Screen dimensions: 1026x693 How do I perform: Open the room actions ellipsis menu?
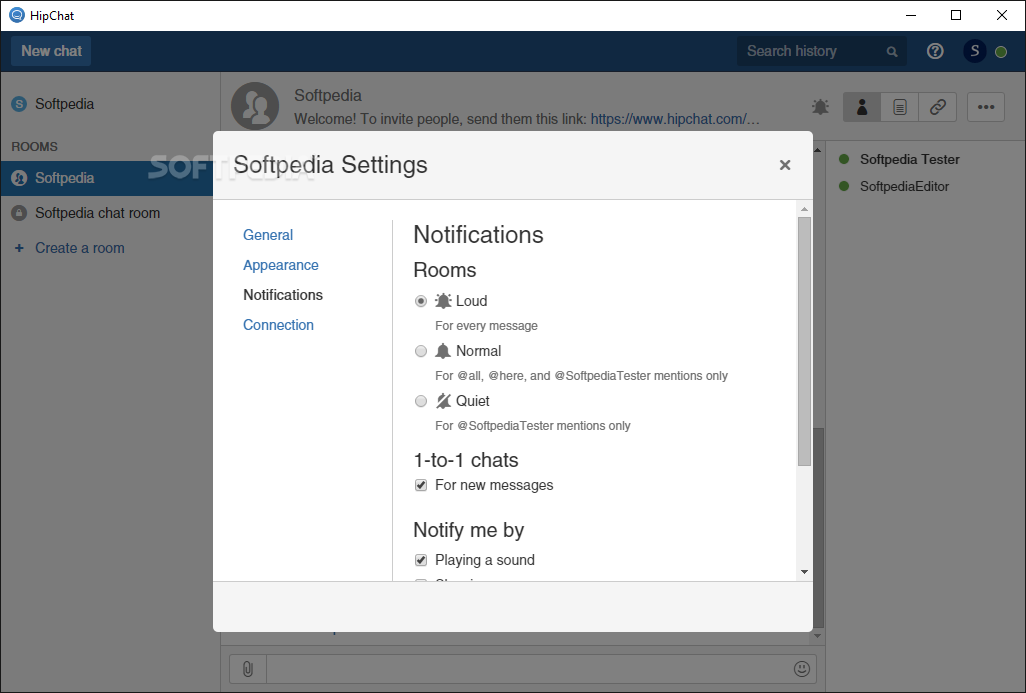[986, 107]
